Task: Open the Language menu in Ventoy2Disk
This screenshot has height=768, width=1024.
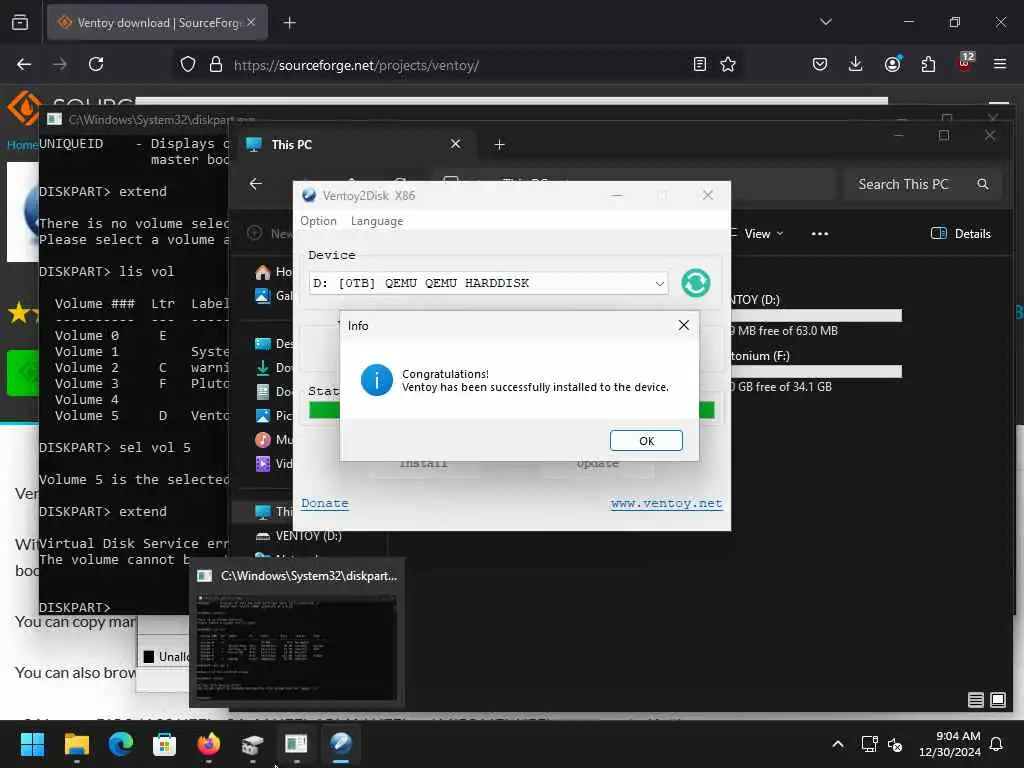Action: tap(377, 221)
